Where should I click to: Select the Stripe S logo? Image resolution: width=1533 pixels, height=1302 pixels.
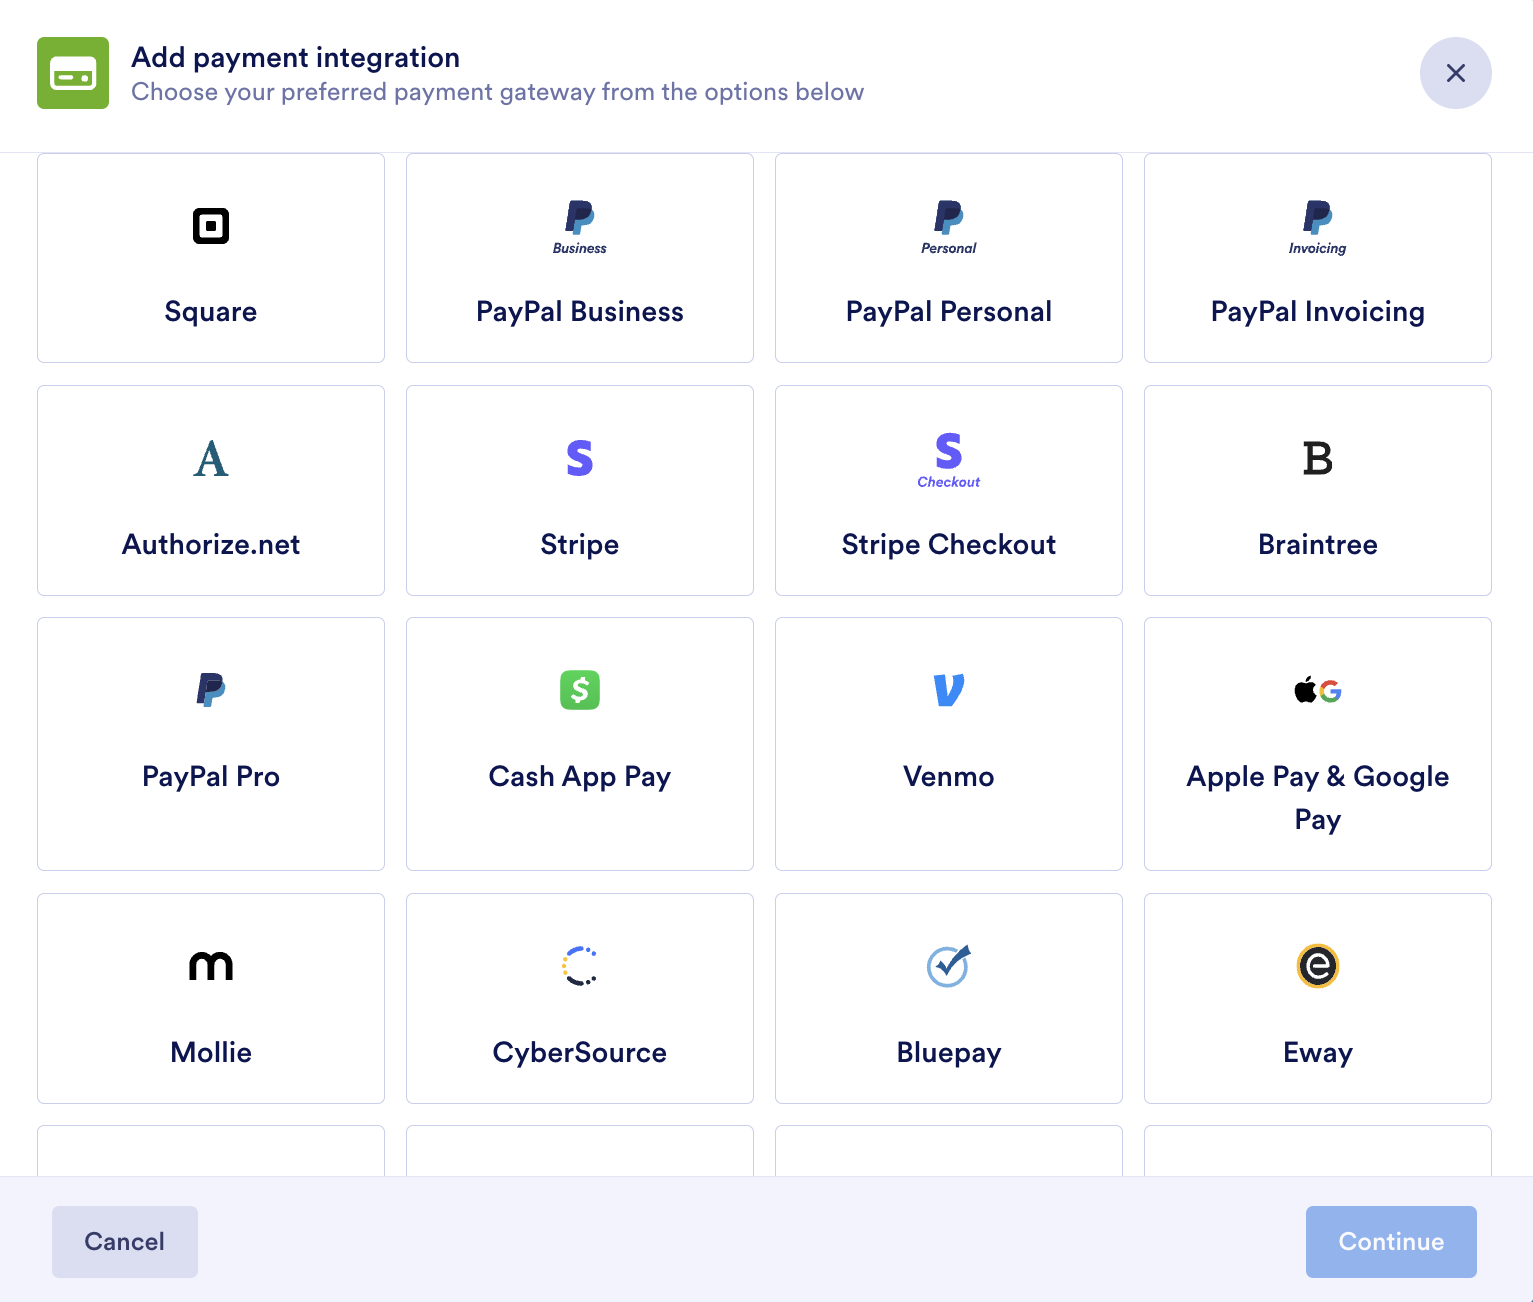580,458
